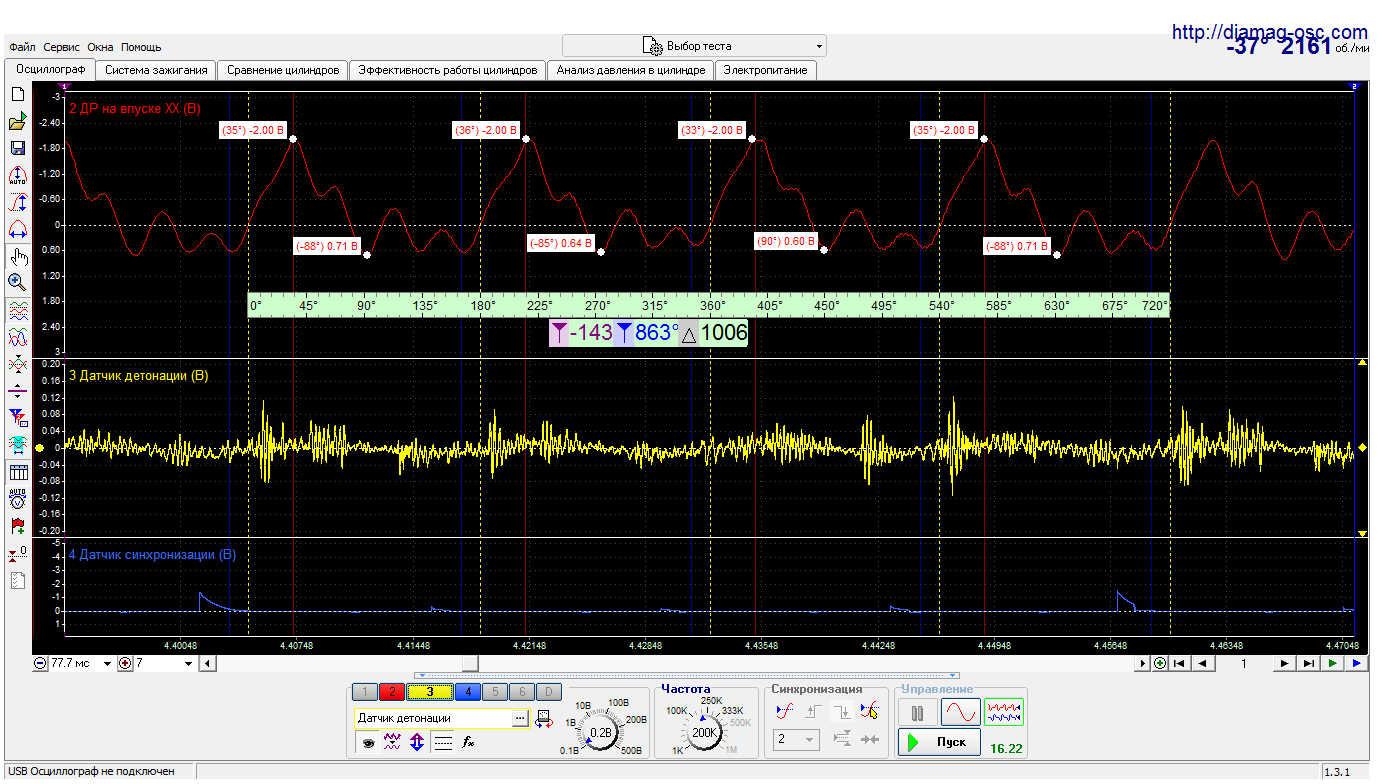Switch to Эффективность работы цилиндров tab
This screenshot has height=784, width=1382.
[449, 70]
